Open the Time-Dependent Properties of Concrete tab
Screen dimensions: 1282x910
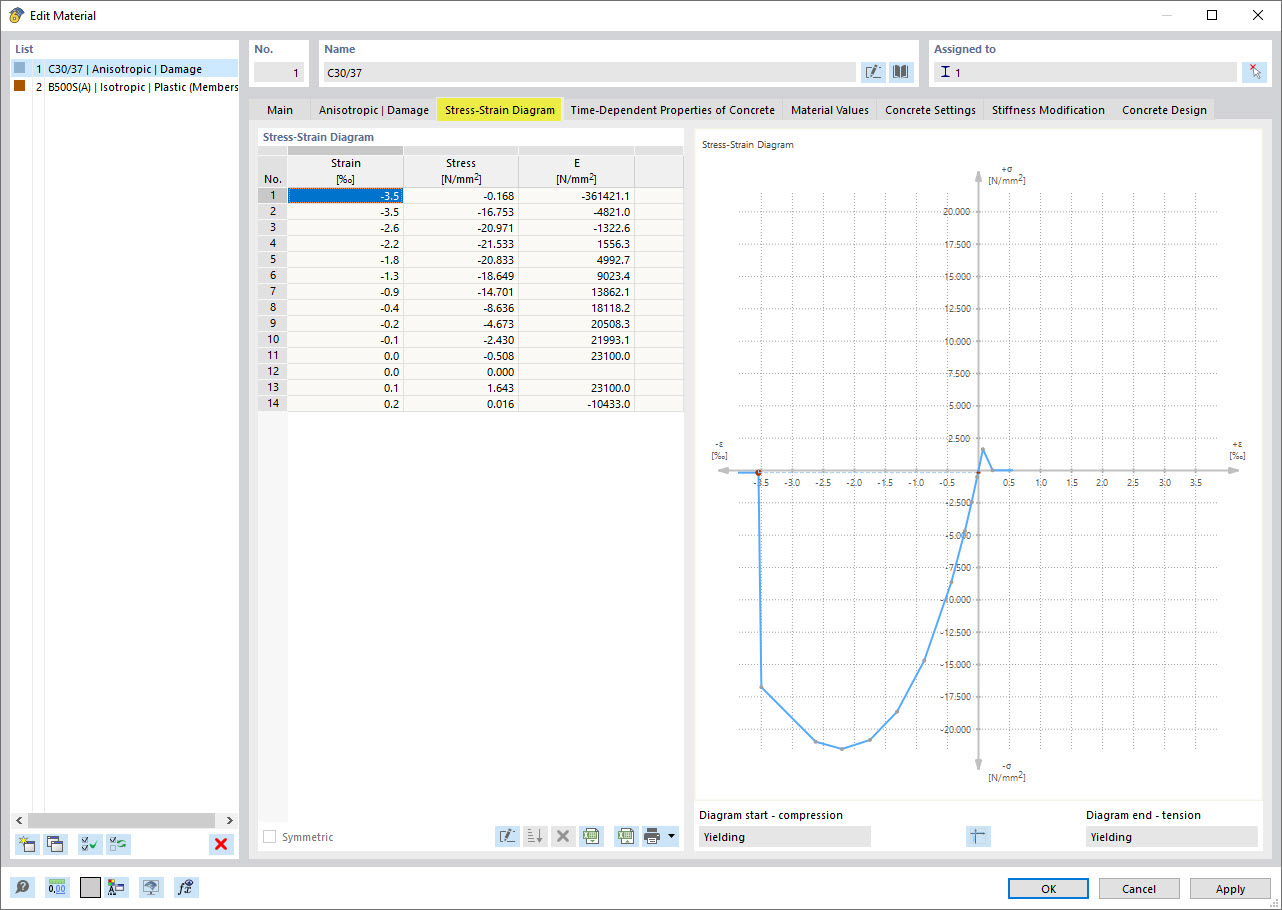coord(672,110)
